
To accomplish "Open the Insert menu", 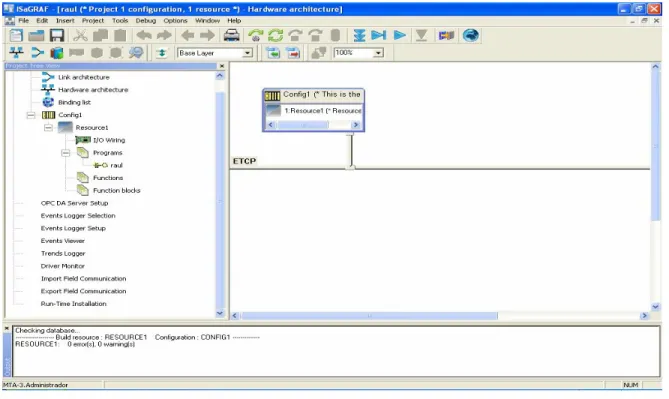I will coord(65,20).
